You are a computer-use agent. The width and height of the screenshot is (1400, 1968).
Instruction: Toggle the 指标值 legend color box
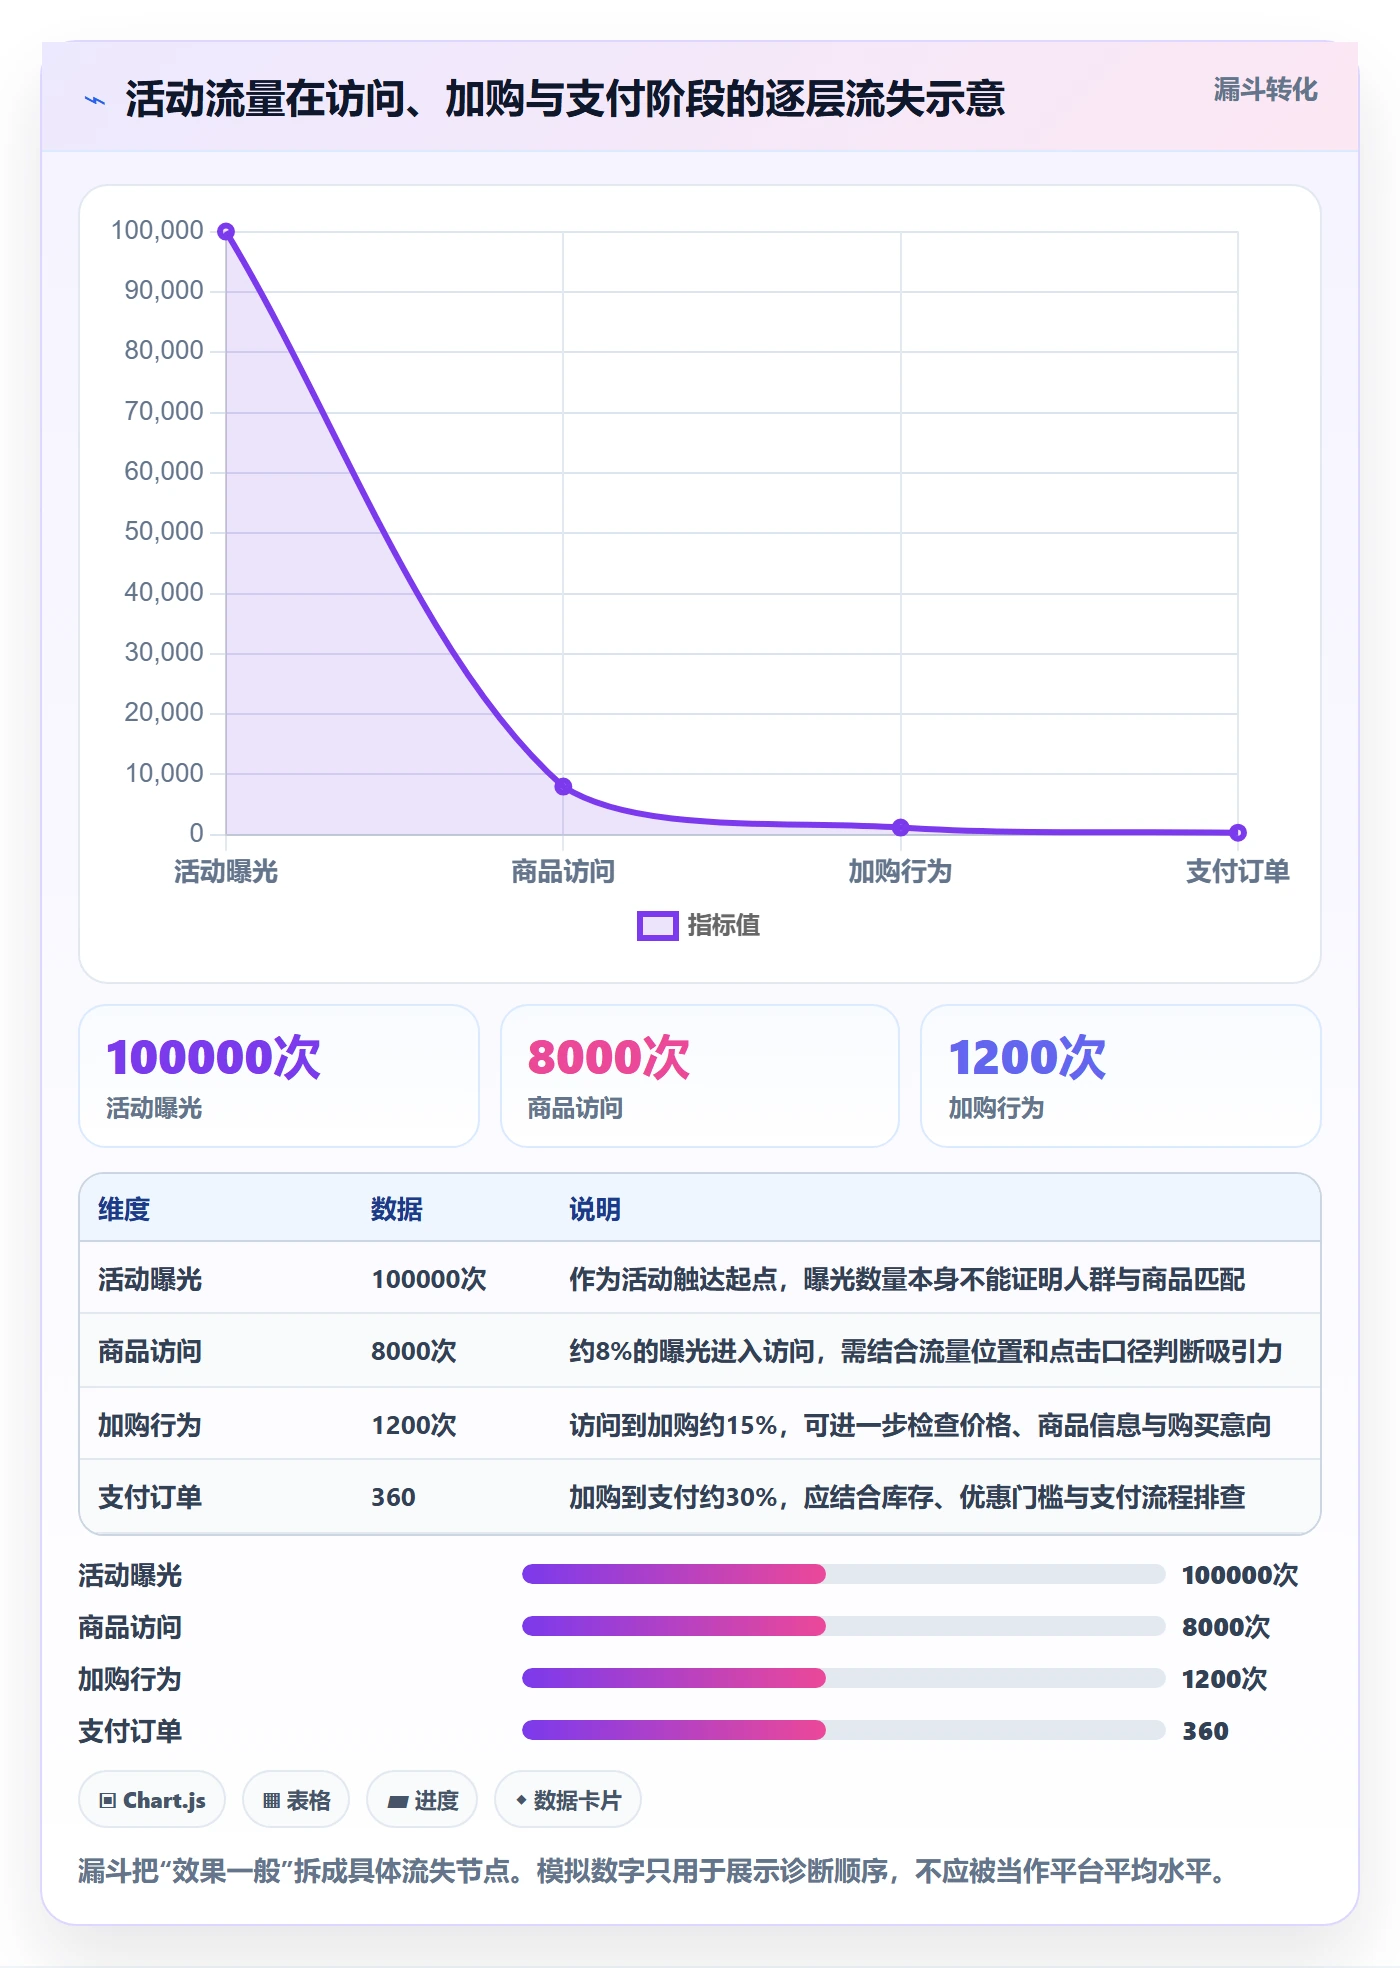point(657,926)
